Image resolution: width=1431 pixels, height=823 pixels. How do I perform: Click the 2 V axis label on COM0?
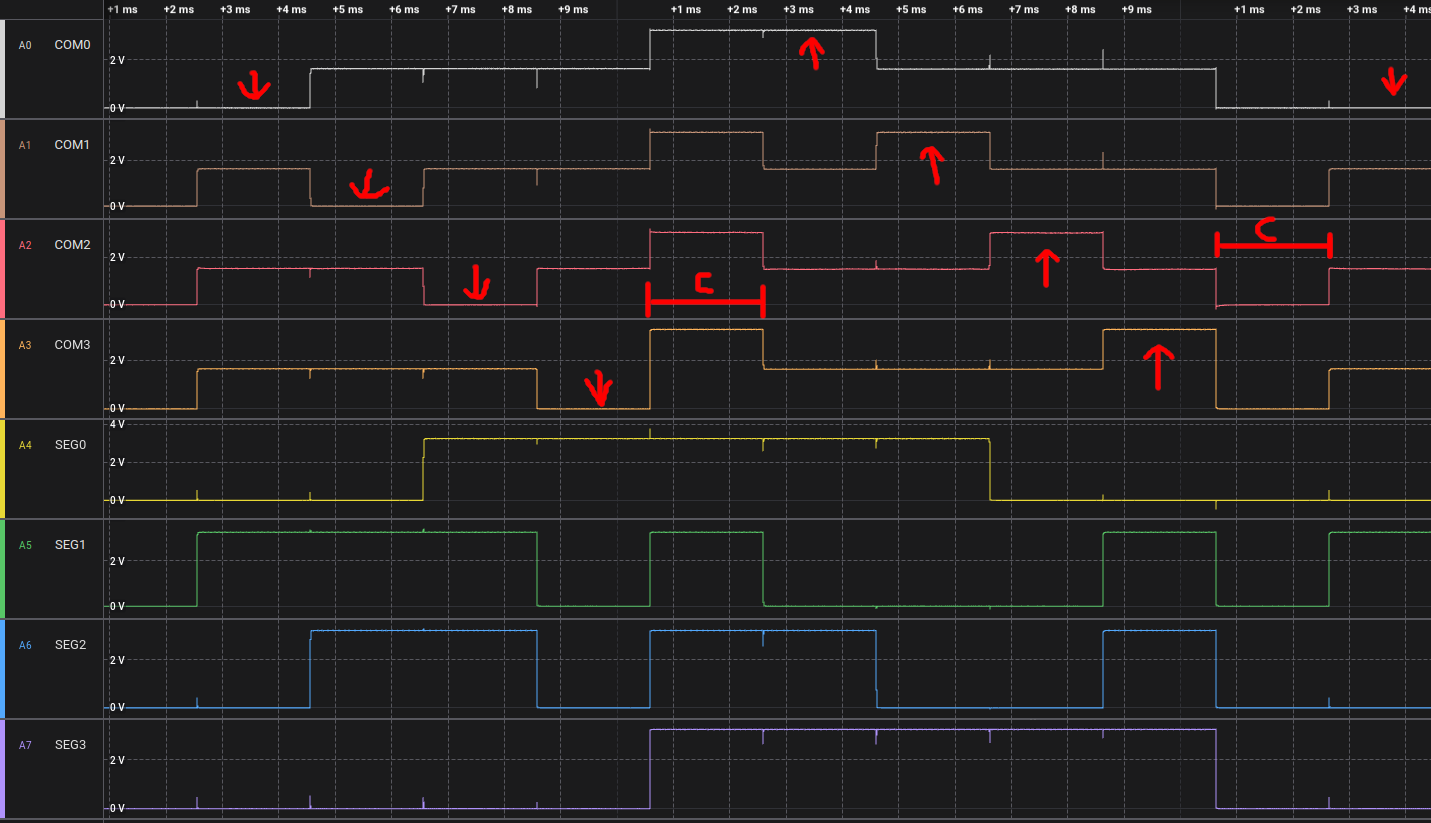116,60
